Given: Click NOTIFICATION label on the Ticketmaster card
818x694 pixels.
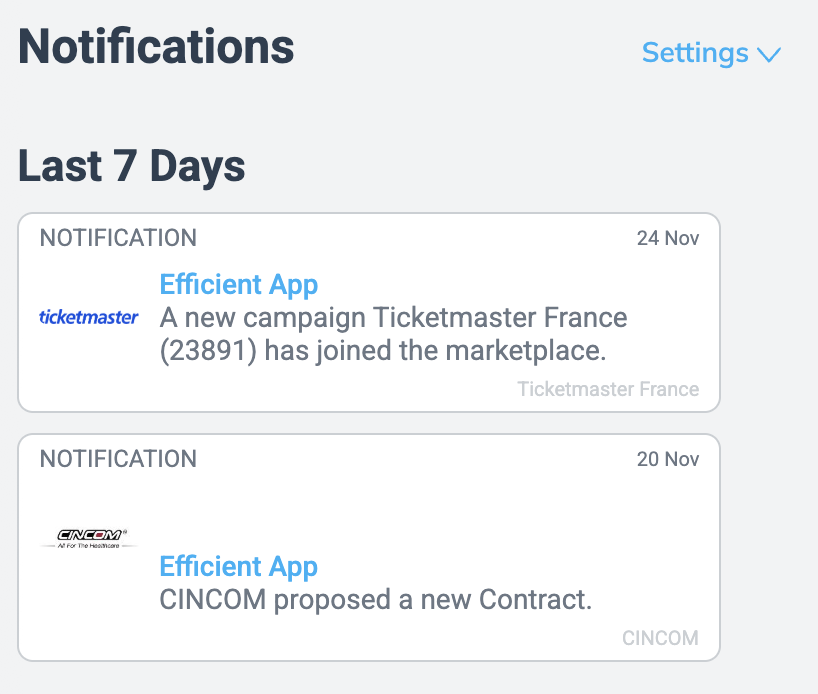Looking at the screenshot, I should 118,238.
